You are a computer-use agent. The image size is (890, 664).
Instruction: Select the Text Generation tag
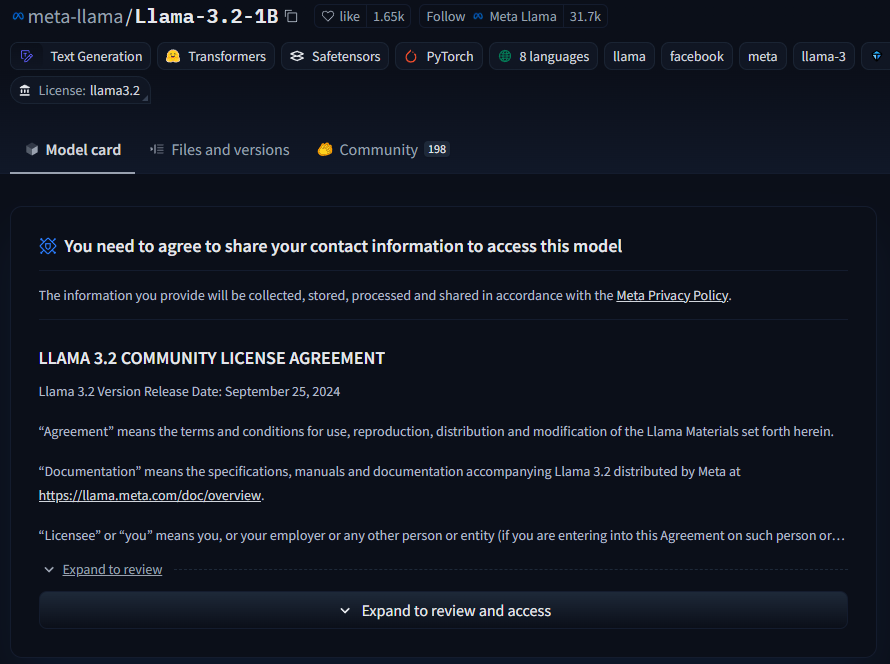81,56
